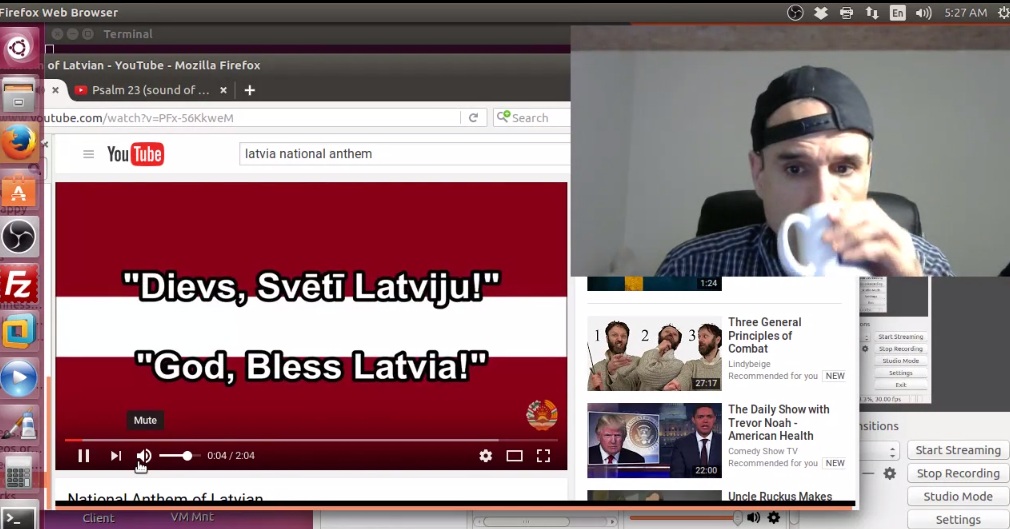Open Calculator from the launcher
The image size is (1010, 529).
pos(18,474)
